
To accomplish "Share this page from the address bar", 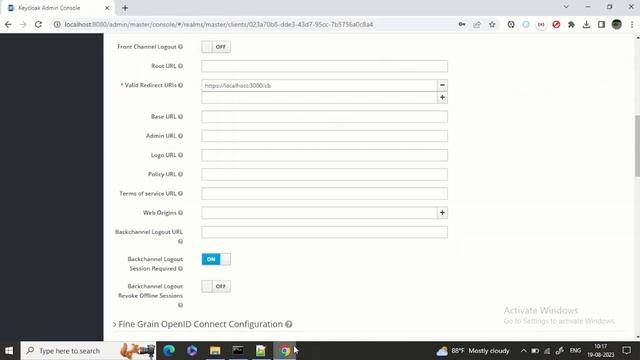I will [x=477, y=24].
